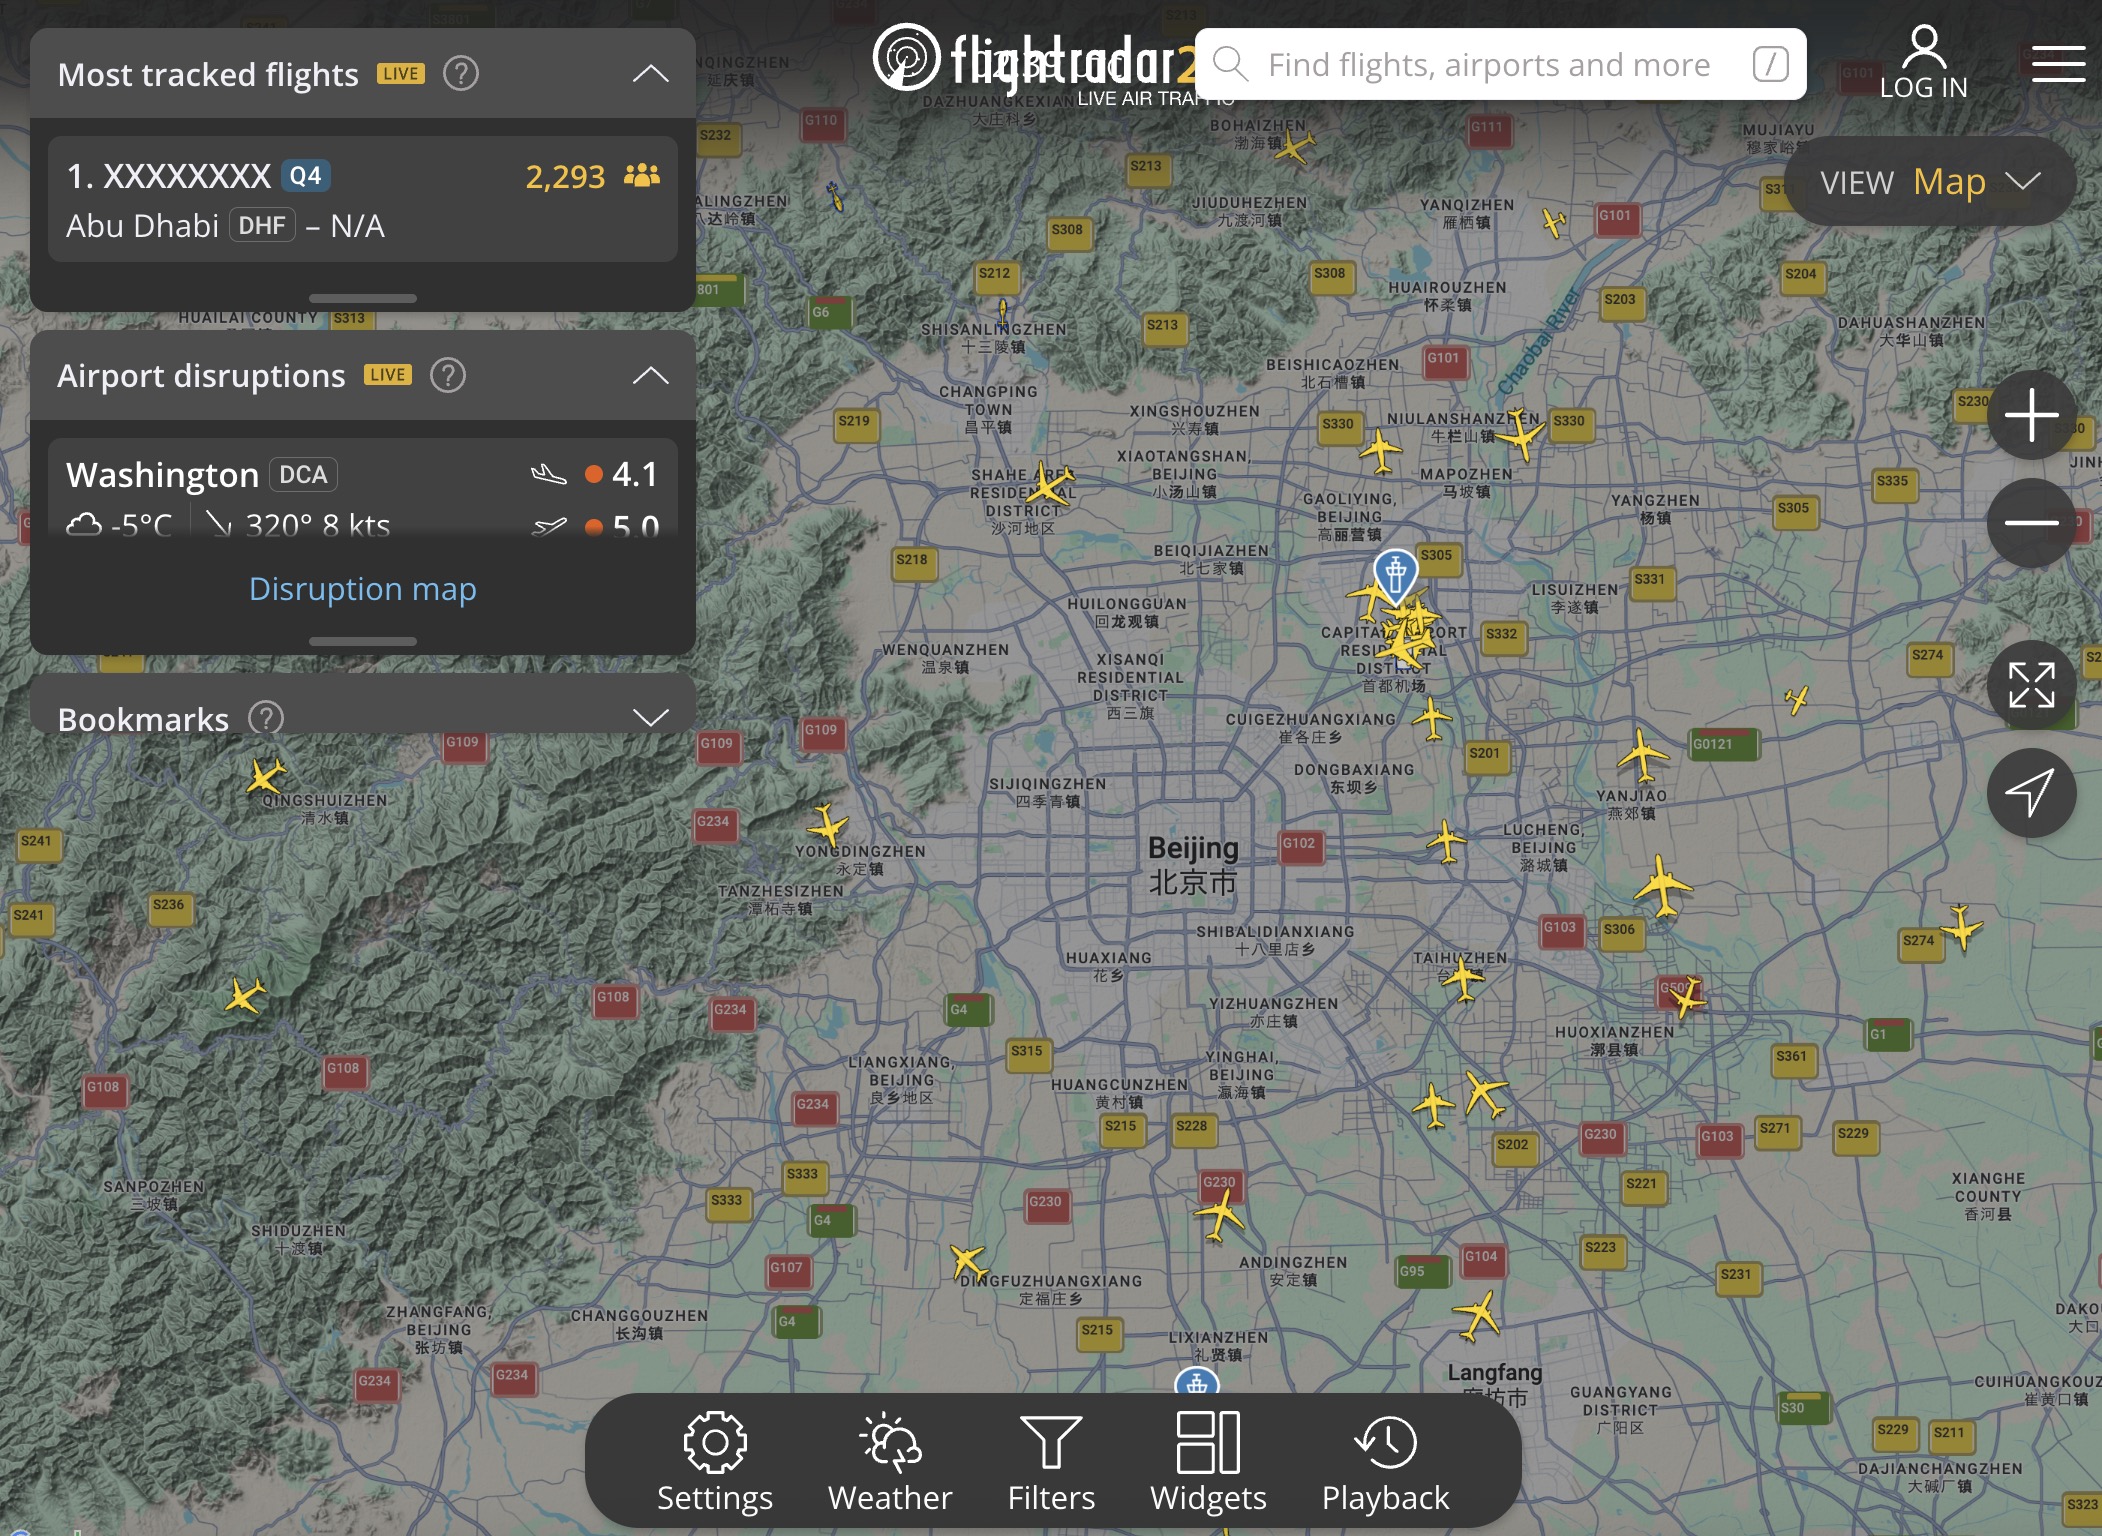Image resolution: width=2102 pixels, height=1536 pixels.
Task: Open the hamburger main menu
Action: [x=2057, y=64]
